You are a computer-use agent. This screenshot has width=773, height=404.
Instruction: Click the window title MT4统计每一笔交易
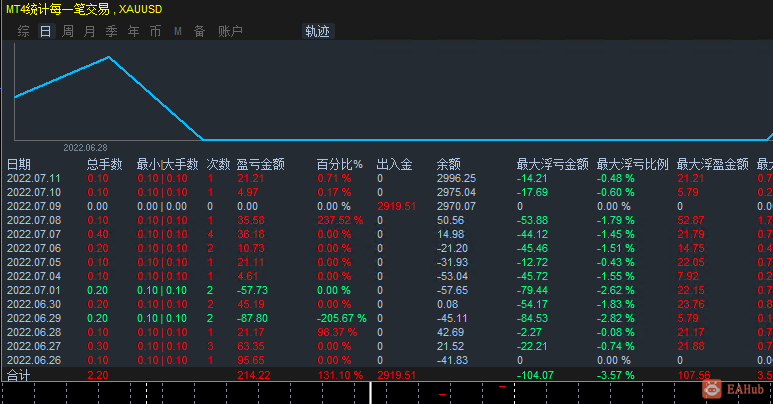58,9
